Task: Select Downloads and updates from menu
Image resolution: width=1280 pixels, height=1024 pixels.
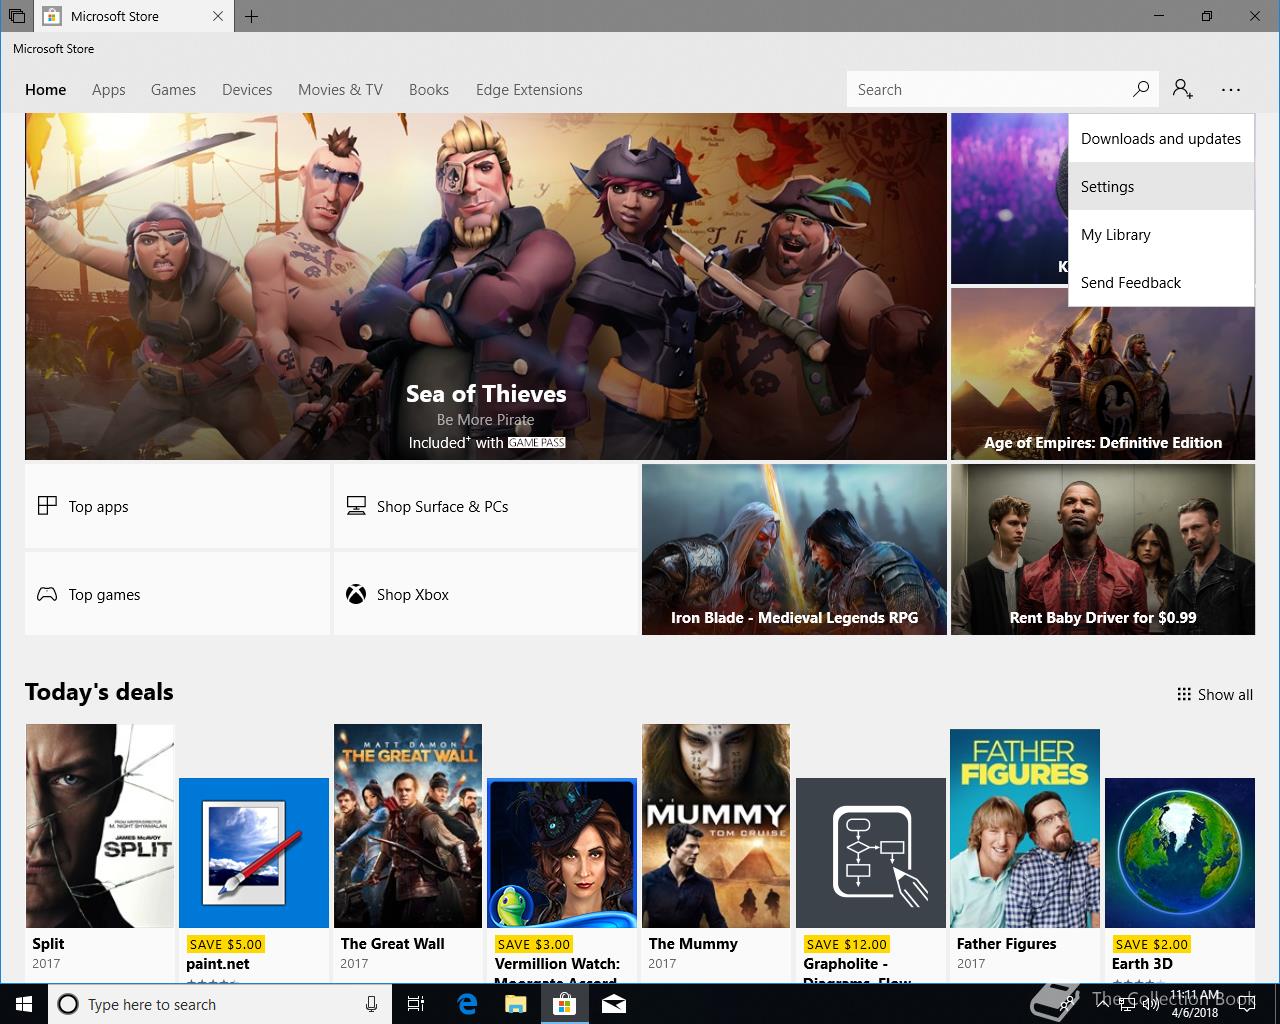Action: click(x=1161, y=139)
